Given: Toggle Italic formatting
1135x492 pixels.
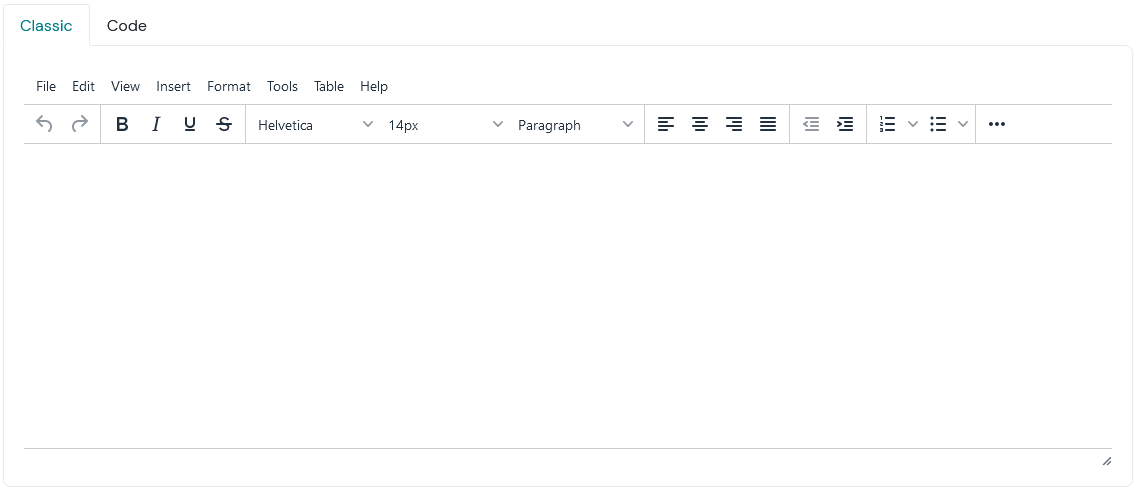Looking at the screenshot, I should coord(156,124).
